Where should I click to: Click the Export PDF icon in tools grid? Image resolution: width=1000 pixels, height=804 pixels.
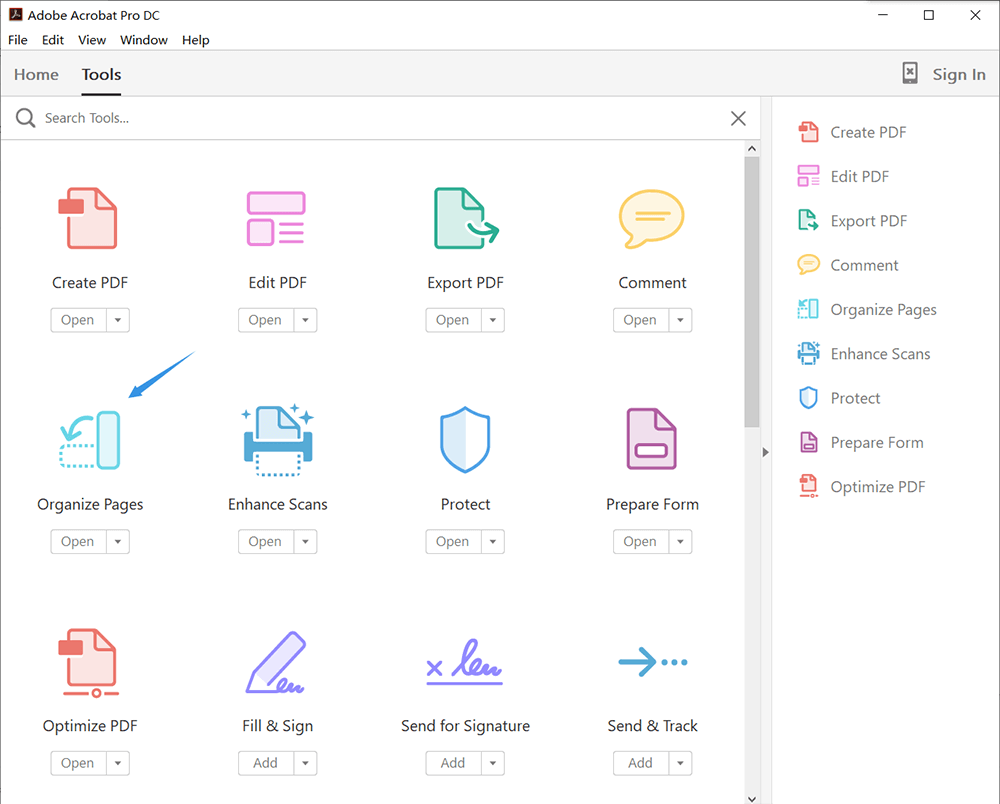click(x=465, y=218)
